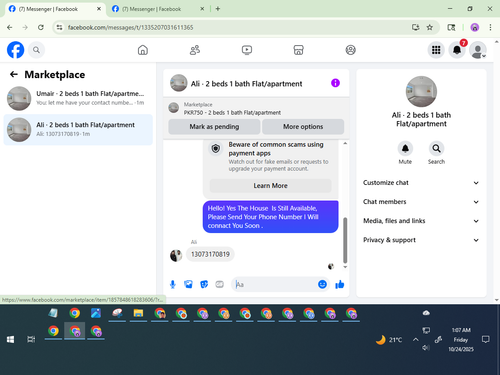Click the back arrow next to Marketplace
Screen dimensions: 500x375
[14, 74]
